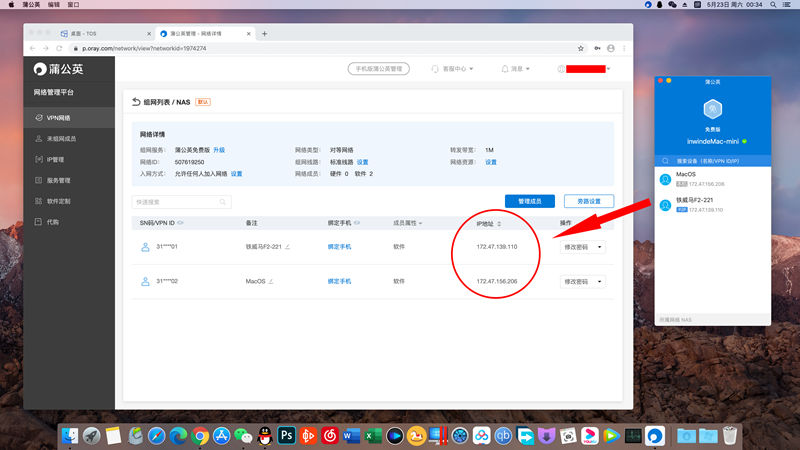Image resolution: width=800 pixels, height=450 pixels.
Task: Click the Chrome back arrow
Action: (33, 48)
